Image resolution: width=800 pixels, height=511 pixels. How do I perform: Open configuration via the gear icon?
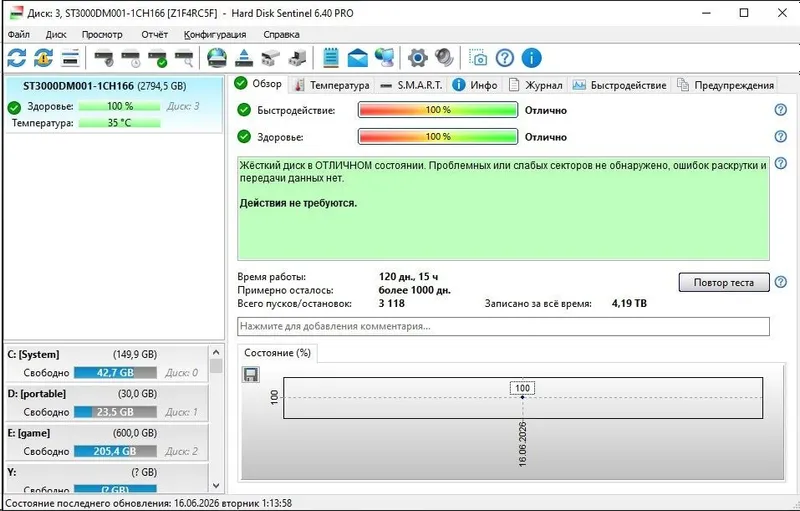point(417,58)
